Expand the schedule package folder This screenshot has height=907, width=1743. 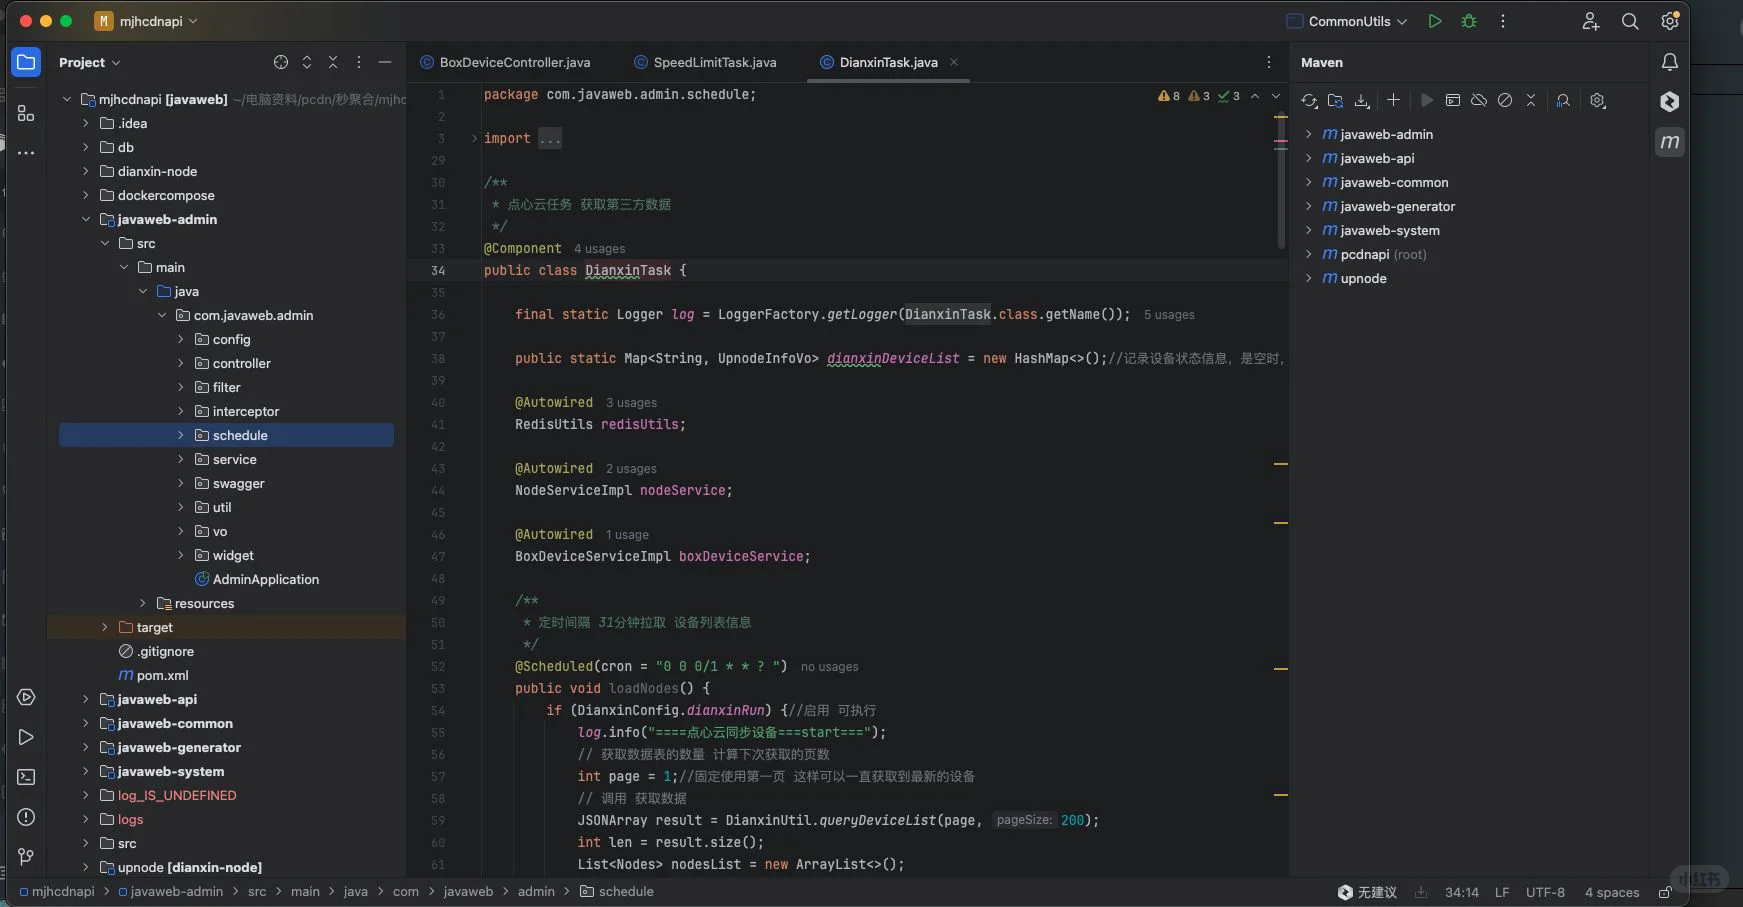(181, 435)
